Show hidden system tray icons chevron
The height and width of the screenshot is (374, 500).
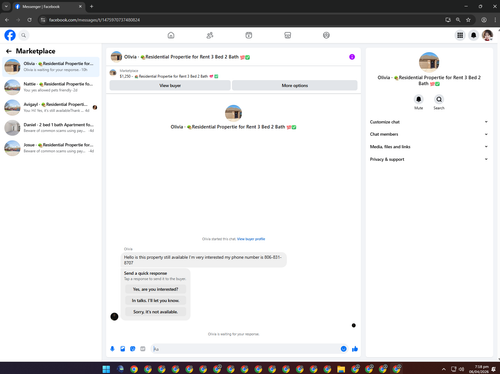[x=444, y=369]
